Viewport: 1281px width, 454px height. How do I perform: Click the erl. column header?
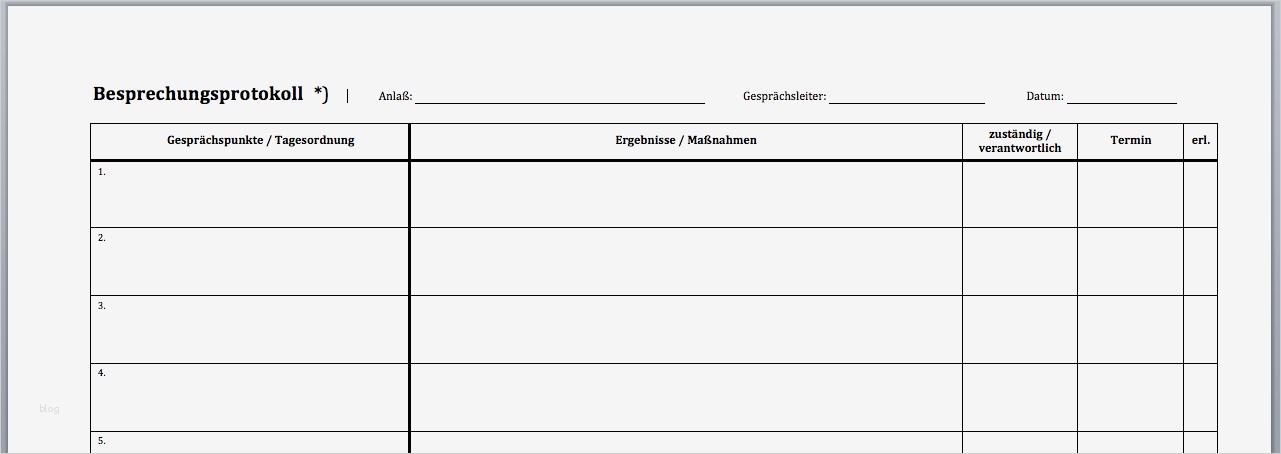point(1200,141)
